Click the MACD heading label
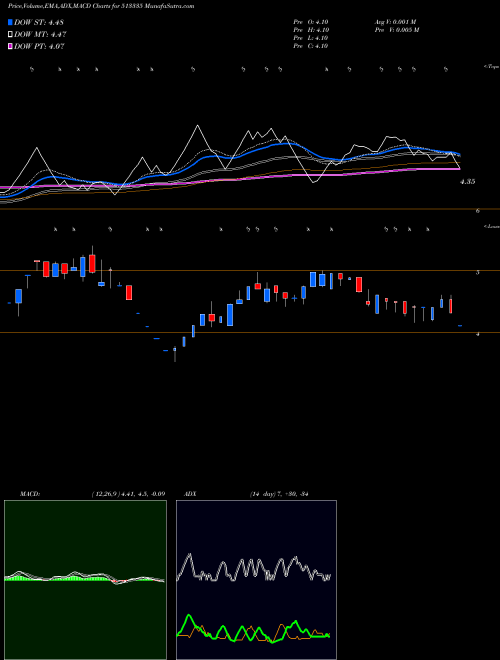Image resolution: width=500 pixels, height=660 pixels. (x=30, y=494)
